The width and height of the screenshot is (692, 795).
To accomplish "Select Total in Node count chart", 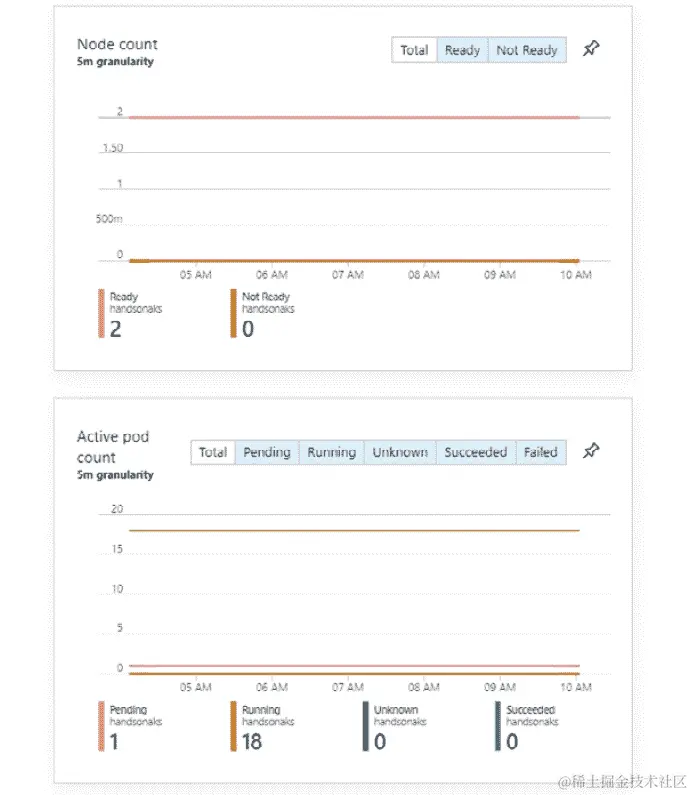I will 414,50.
